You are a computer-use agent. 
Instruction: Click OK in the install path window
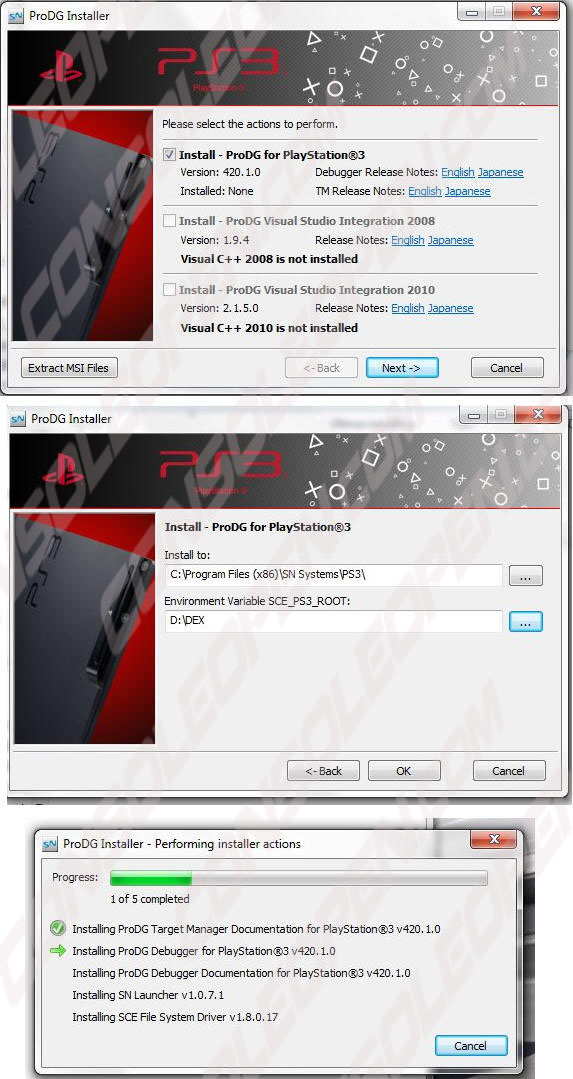point(404,771)
